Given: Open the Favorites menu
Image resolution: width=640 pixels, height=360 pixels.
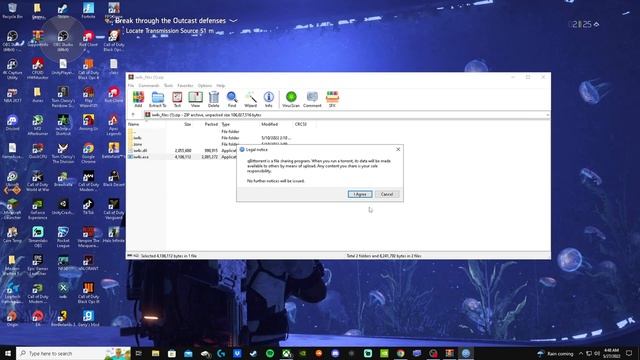Looking at the screenshot, I should pyautogui.click(x=185, y=86).
